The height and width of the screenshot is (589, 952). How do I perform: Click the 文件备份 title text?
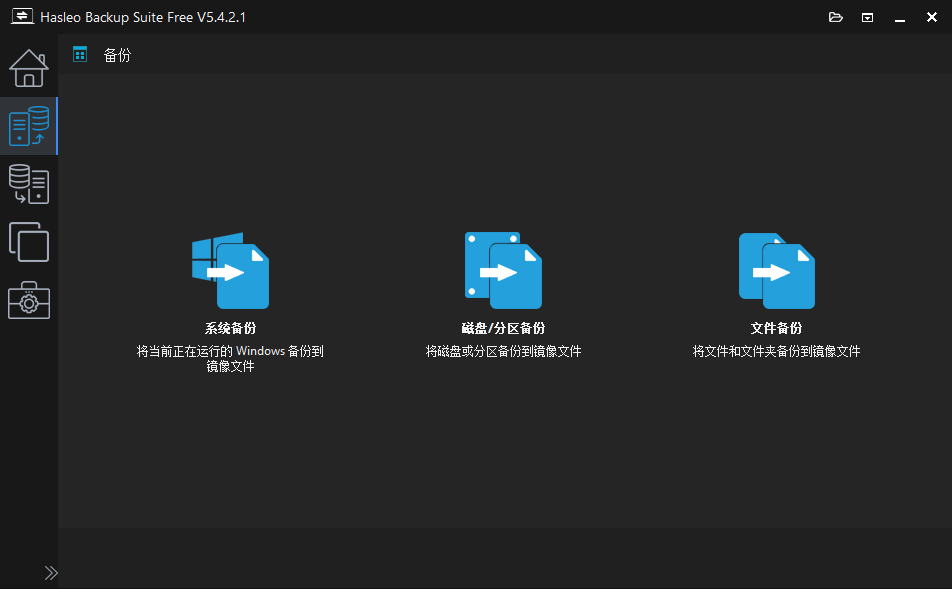tap(776, 328)
